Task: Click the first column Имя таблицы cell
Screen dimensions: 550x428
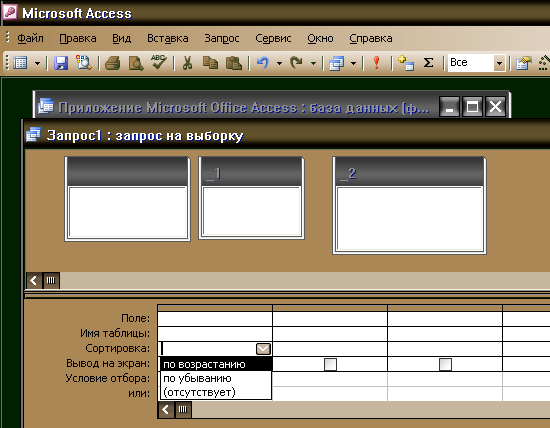Action: point(215,334)
